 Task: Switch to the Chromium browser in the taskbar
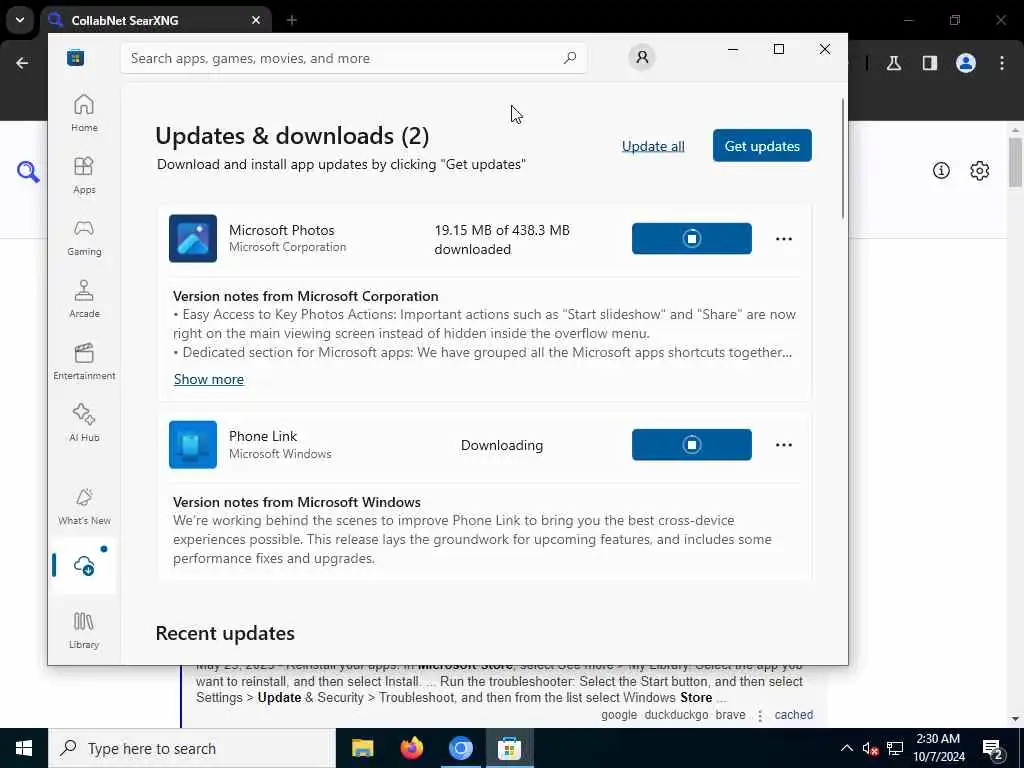(460, 748)
